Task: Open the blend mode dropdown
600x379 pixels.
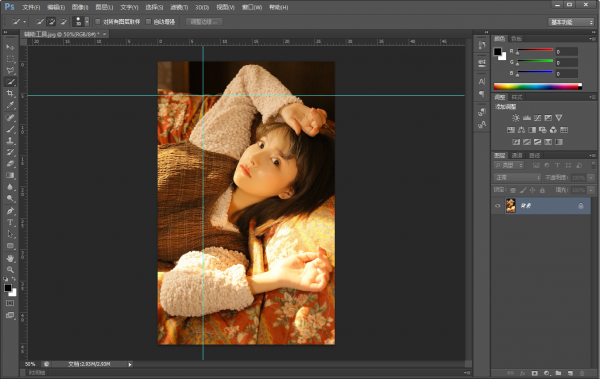Action: point(517,178)
